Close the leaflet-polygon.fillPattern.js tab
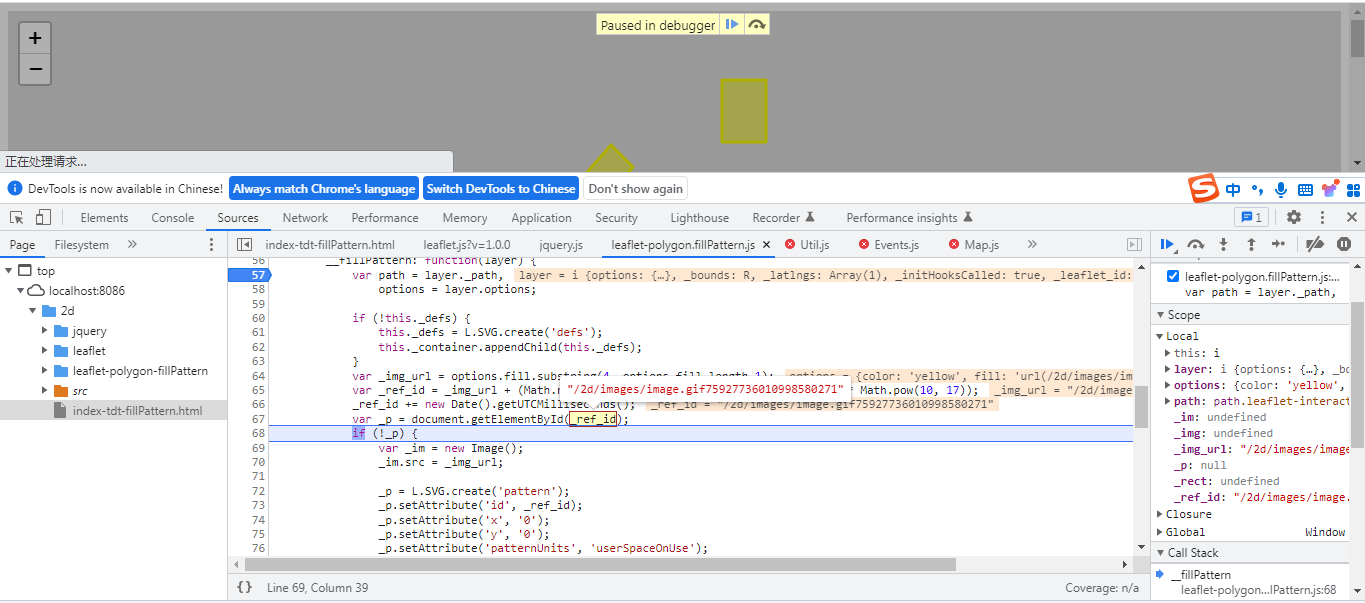Viewport: 1365px width, 603px height. coord(767,244)
